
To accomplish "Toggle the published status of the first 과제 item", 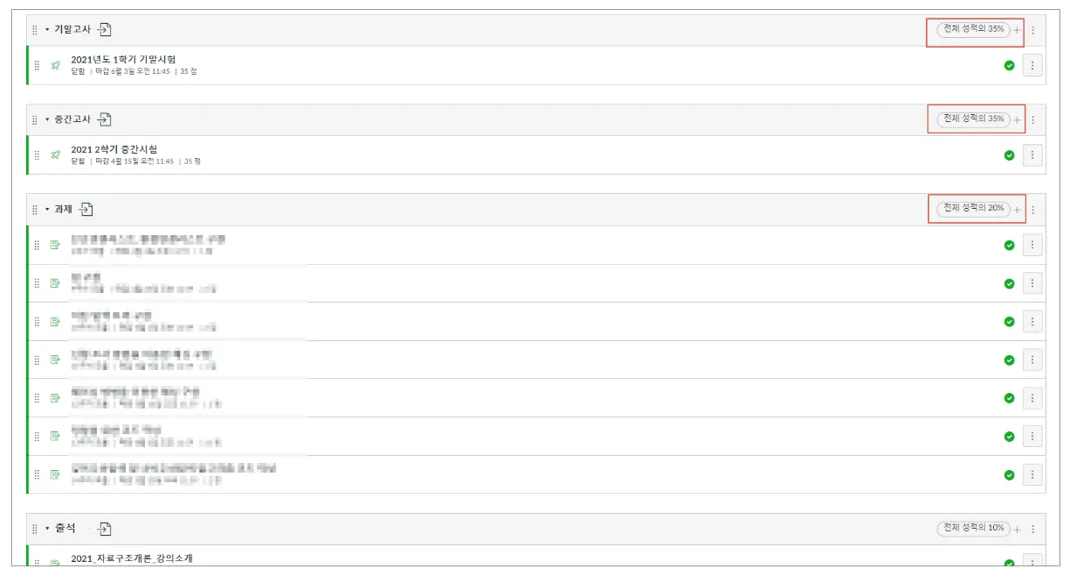I will click(x=1009, y=245).
